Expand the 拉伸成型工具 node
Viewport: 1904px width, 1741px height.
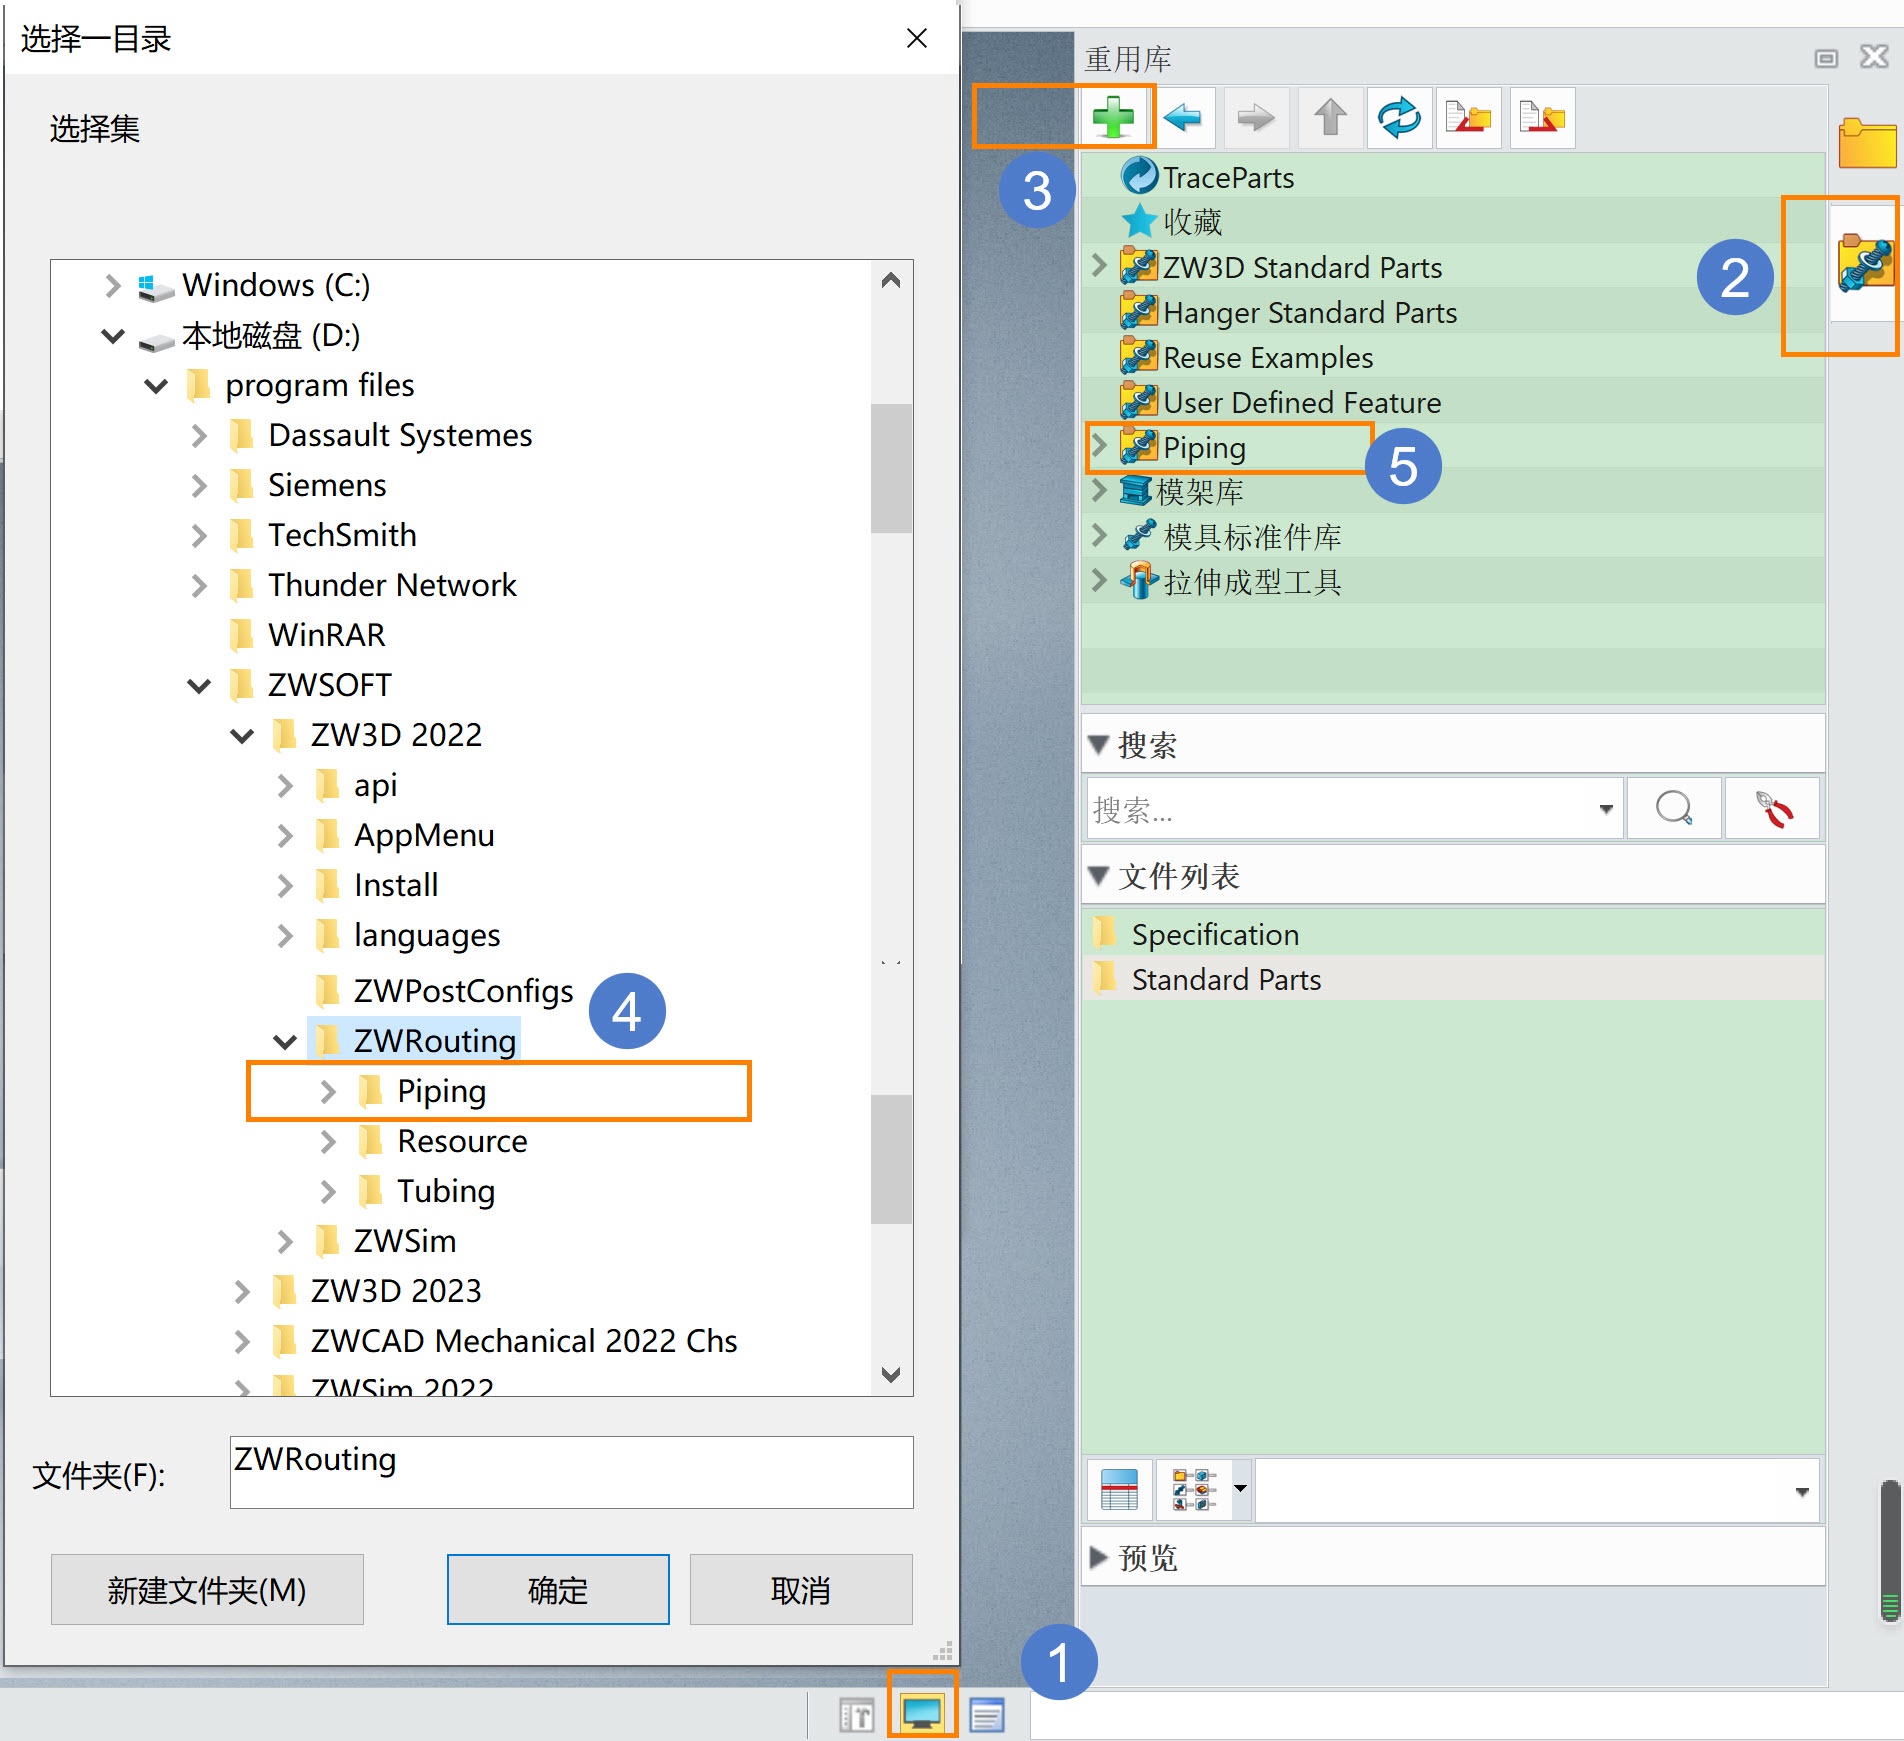coord(1099,580)
